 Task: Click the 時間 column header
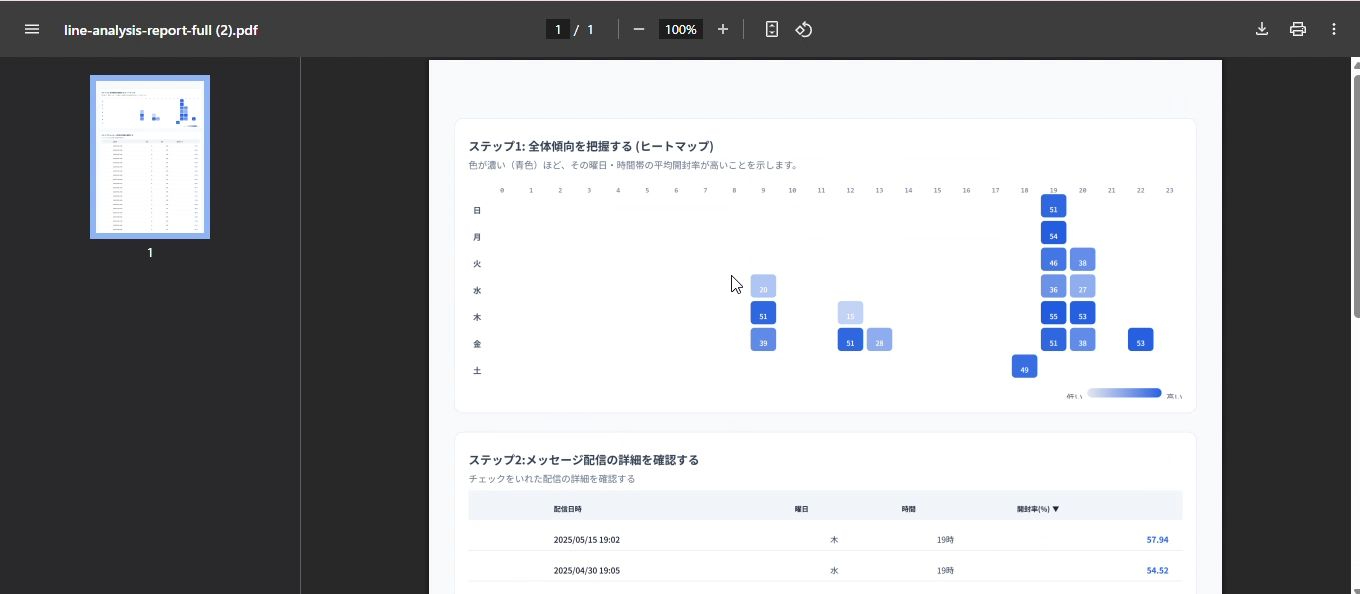click(908, 509)
